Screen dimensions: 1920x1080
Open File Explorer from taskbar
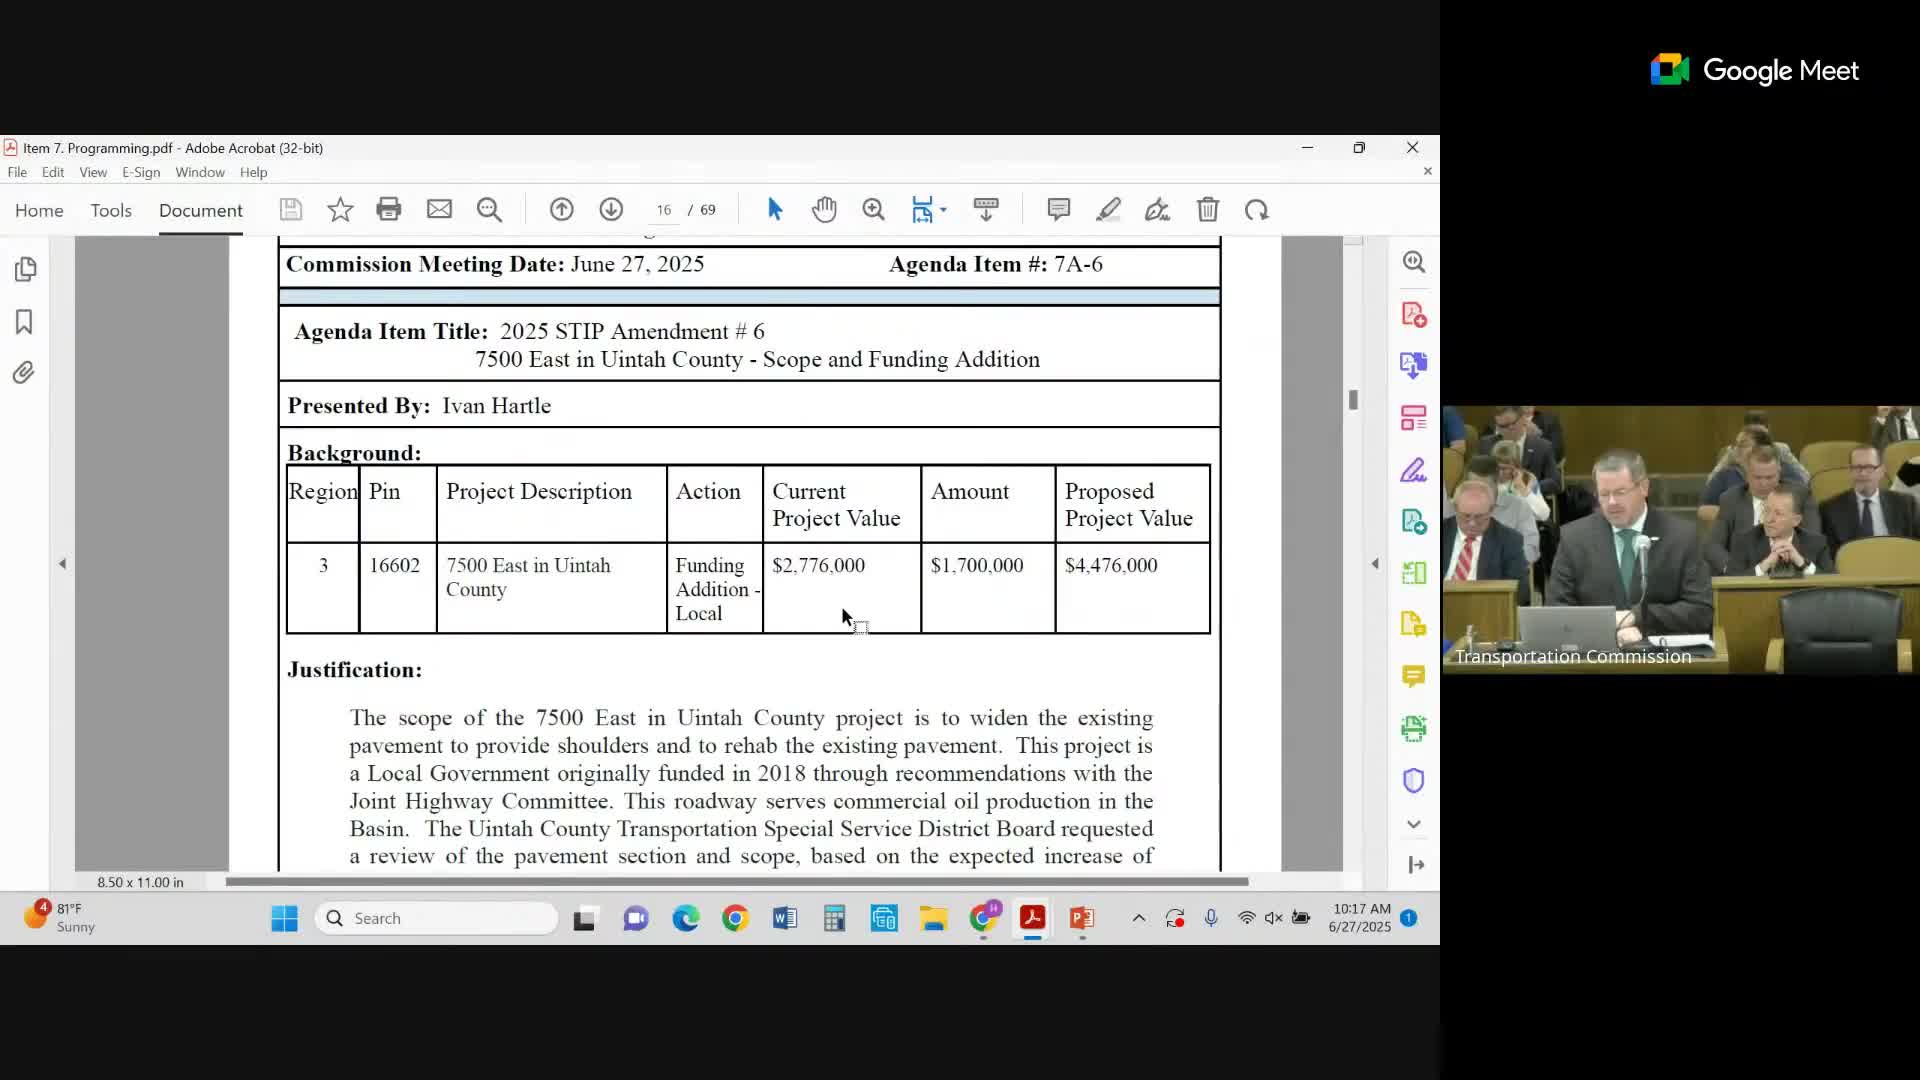coord(934,918)
